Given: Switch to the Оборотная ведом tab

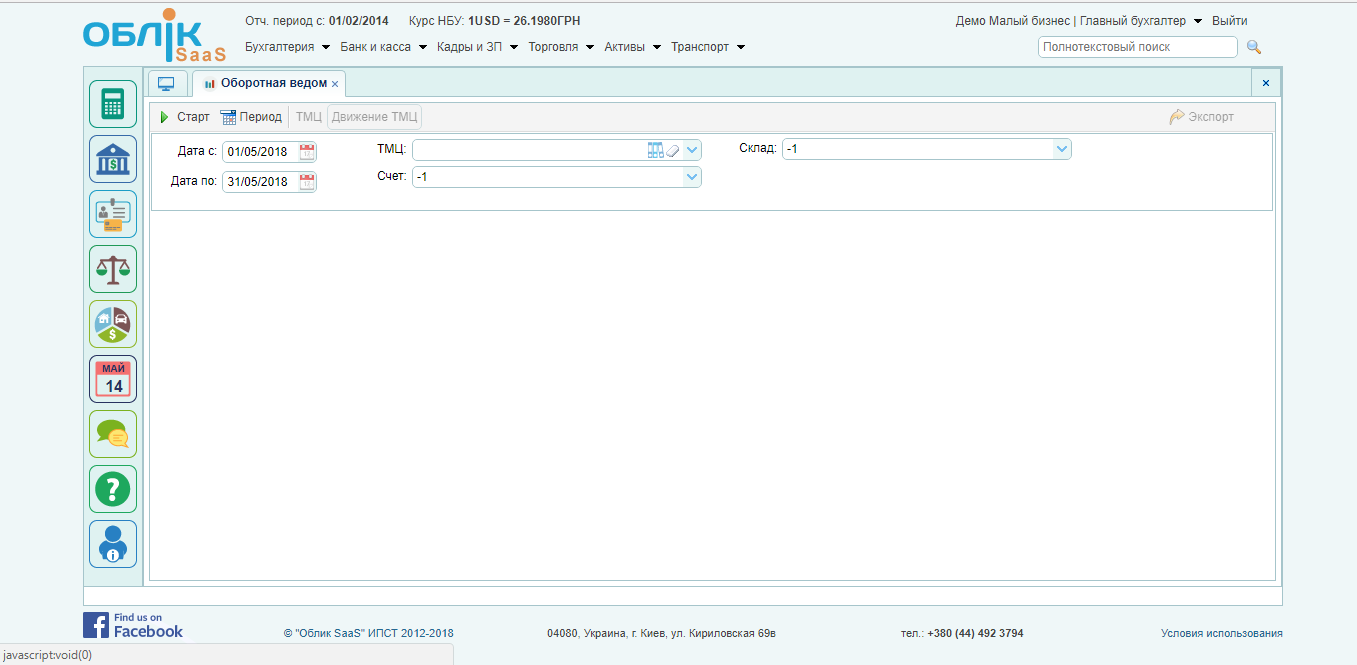Looking at the screenshot, I should pyautogui.click(x=266, y=83).
